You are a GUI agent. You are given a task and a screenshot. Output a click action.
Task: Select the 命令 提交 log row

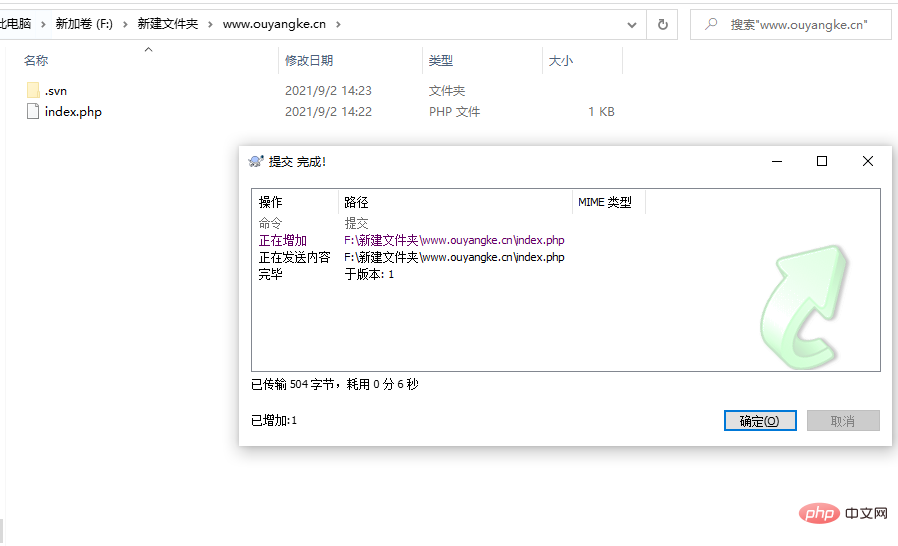pyautogui.click(x=313, y=223)
